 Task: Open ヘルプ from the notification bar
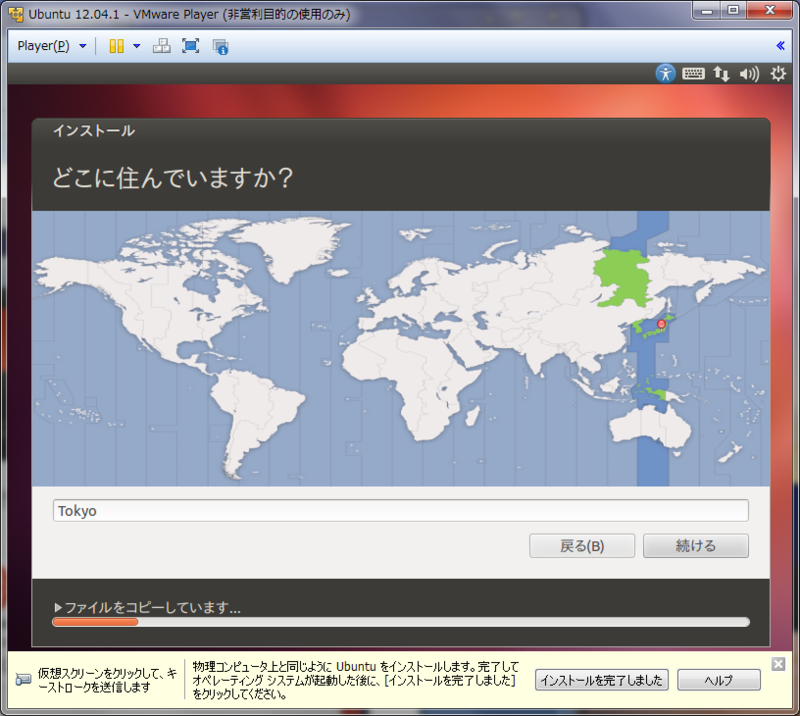(x=719, y=680)
